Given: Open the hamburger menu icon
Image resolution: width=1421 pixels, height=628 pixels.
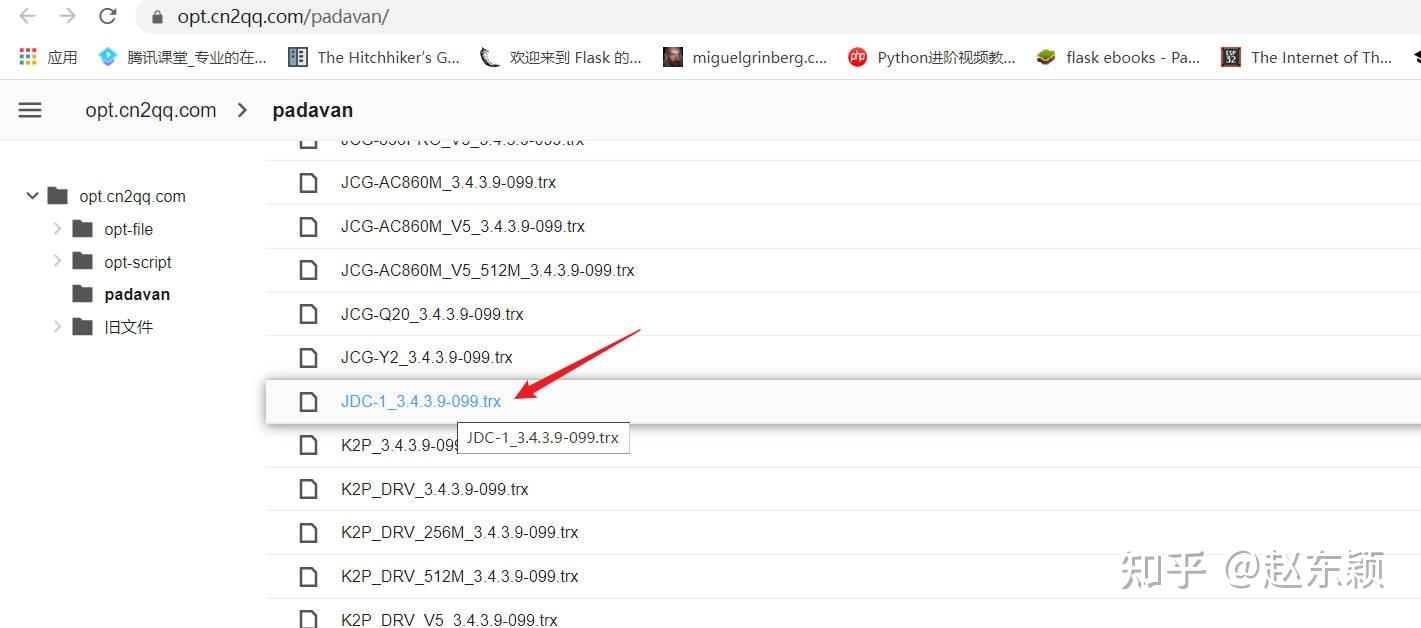Looking at the screenshot, I should click(x=30, y=110).
